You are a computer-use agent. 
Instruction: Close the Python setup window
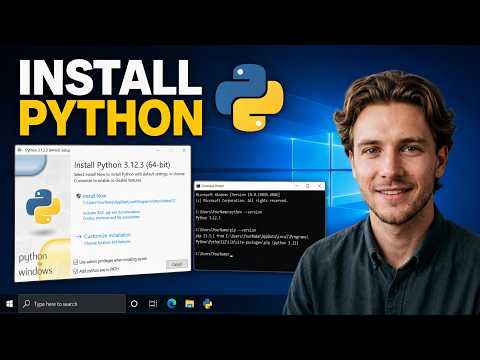coord(184,150)
